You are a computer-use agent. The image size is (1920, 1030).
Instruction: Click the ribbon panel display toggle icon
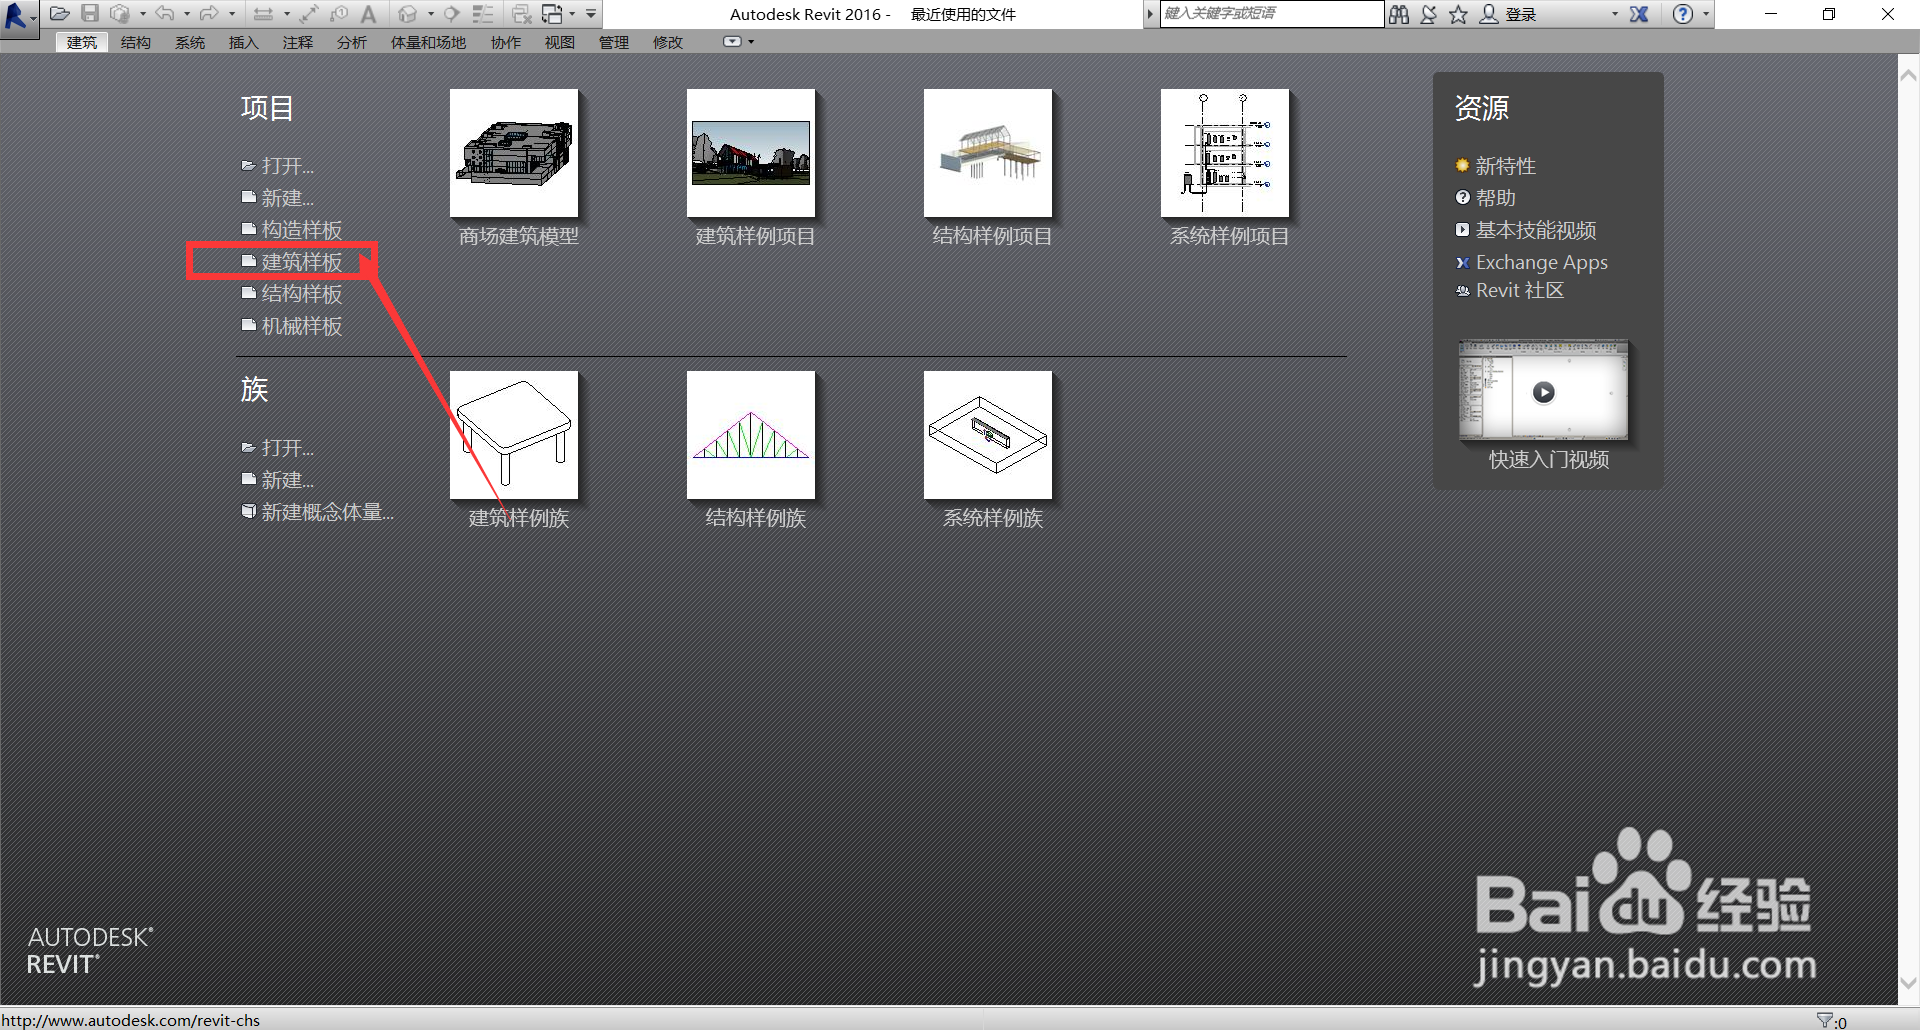click(732, 42)
